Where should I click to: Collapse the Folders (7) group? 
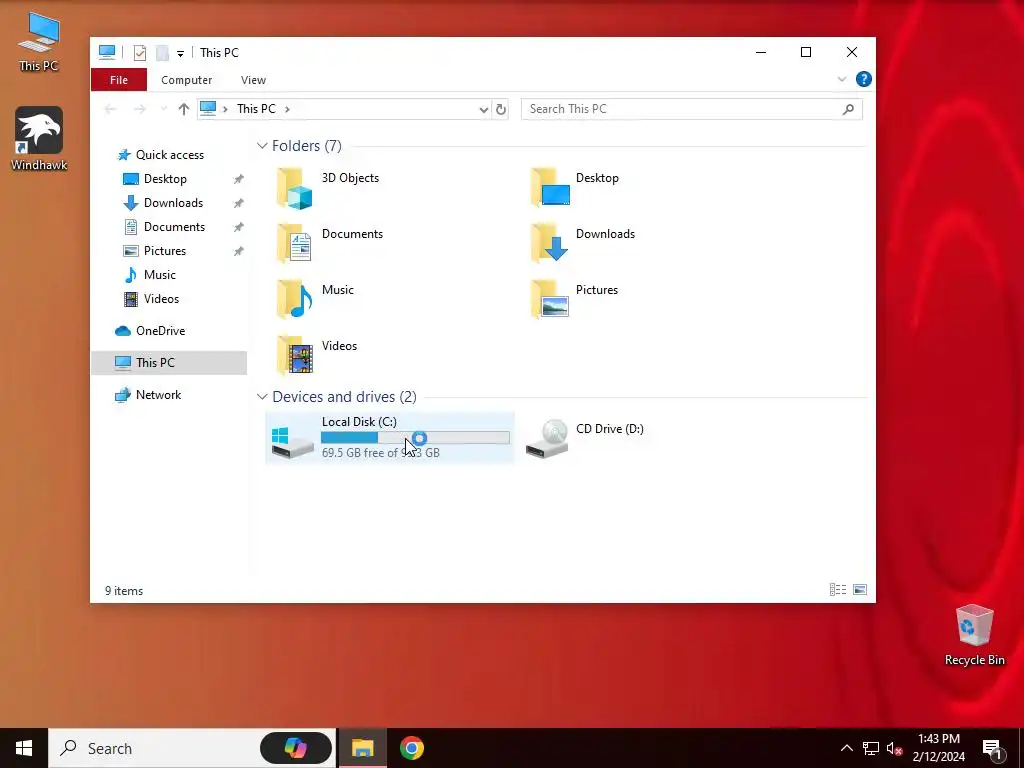click(262, 146)
